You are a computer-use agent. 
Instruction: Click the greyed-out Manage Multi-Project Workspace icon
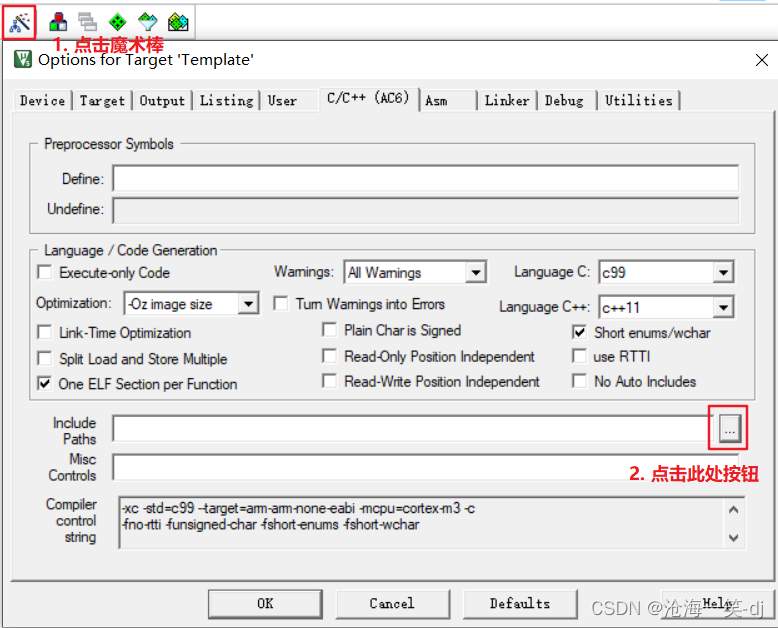(x=87, y=22)
